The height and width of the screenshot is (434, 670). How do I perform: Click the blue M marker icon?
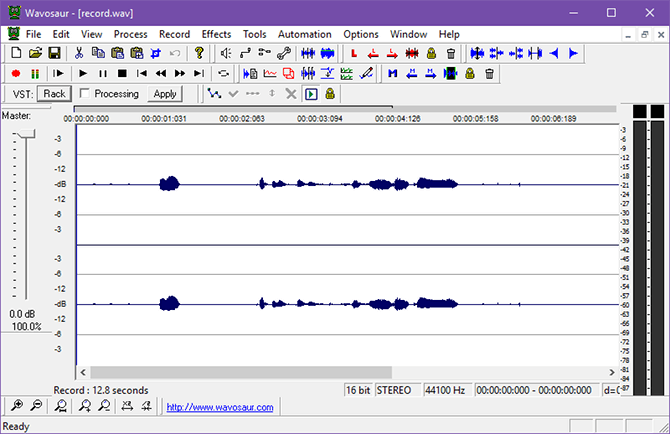click(x=393, y=73)
